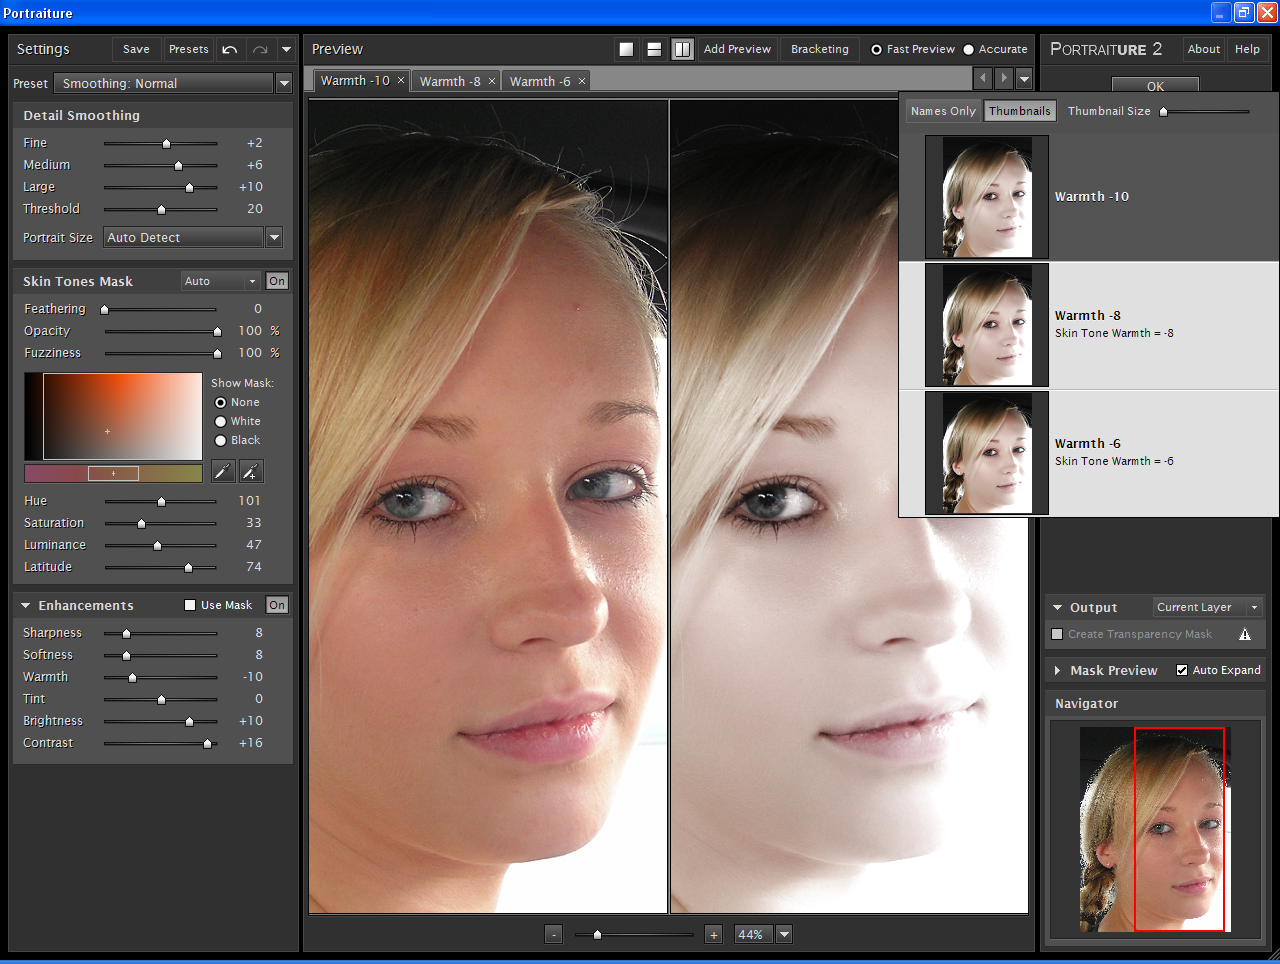Enable Accurate preview mode
The width and height of the screenshot is (1280, 964).
click(x=967, y=48)
